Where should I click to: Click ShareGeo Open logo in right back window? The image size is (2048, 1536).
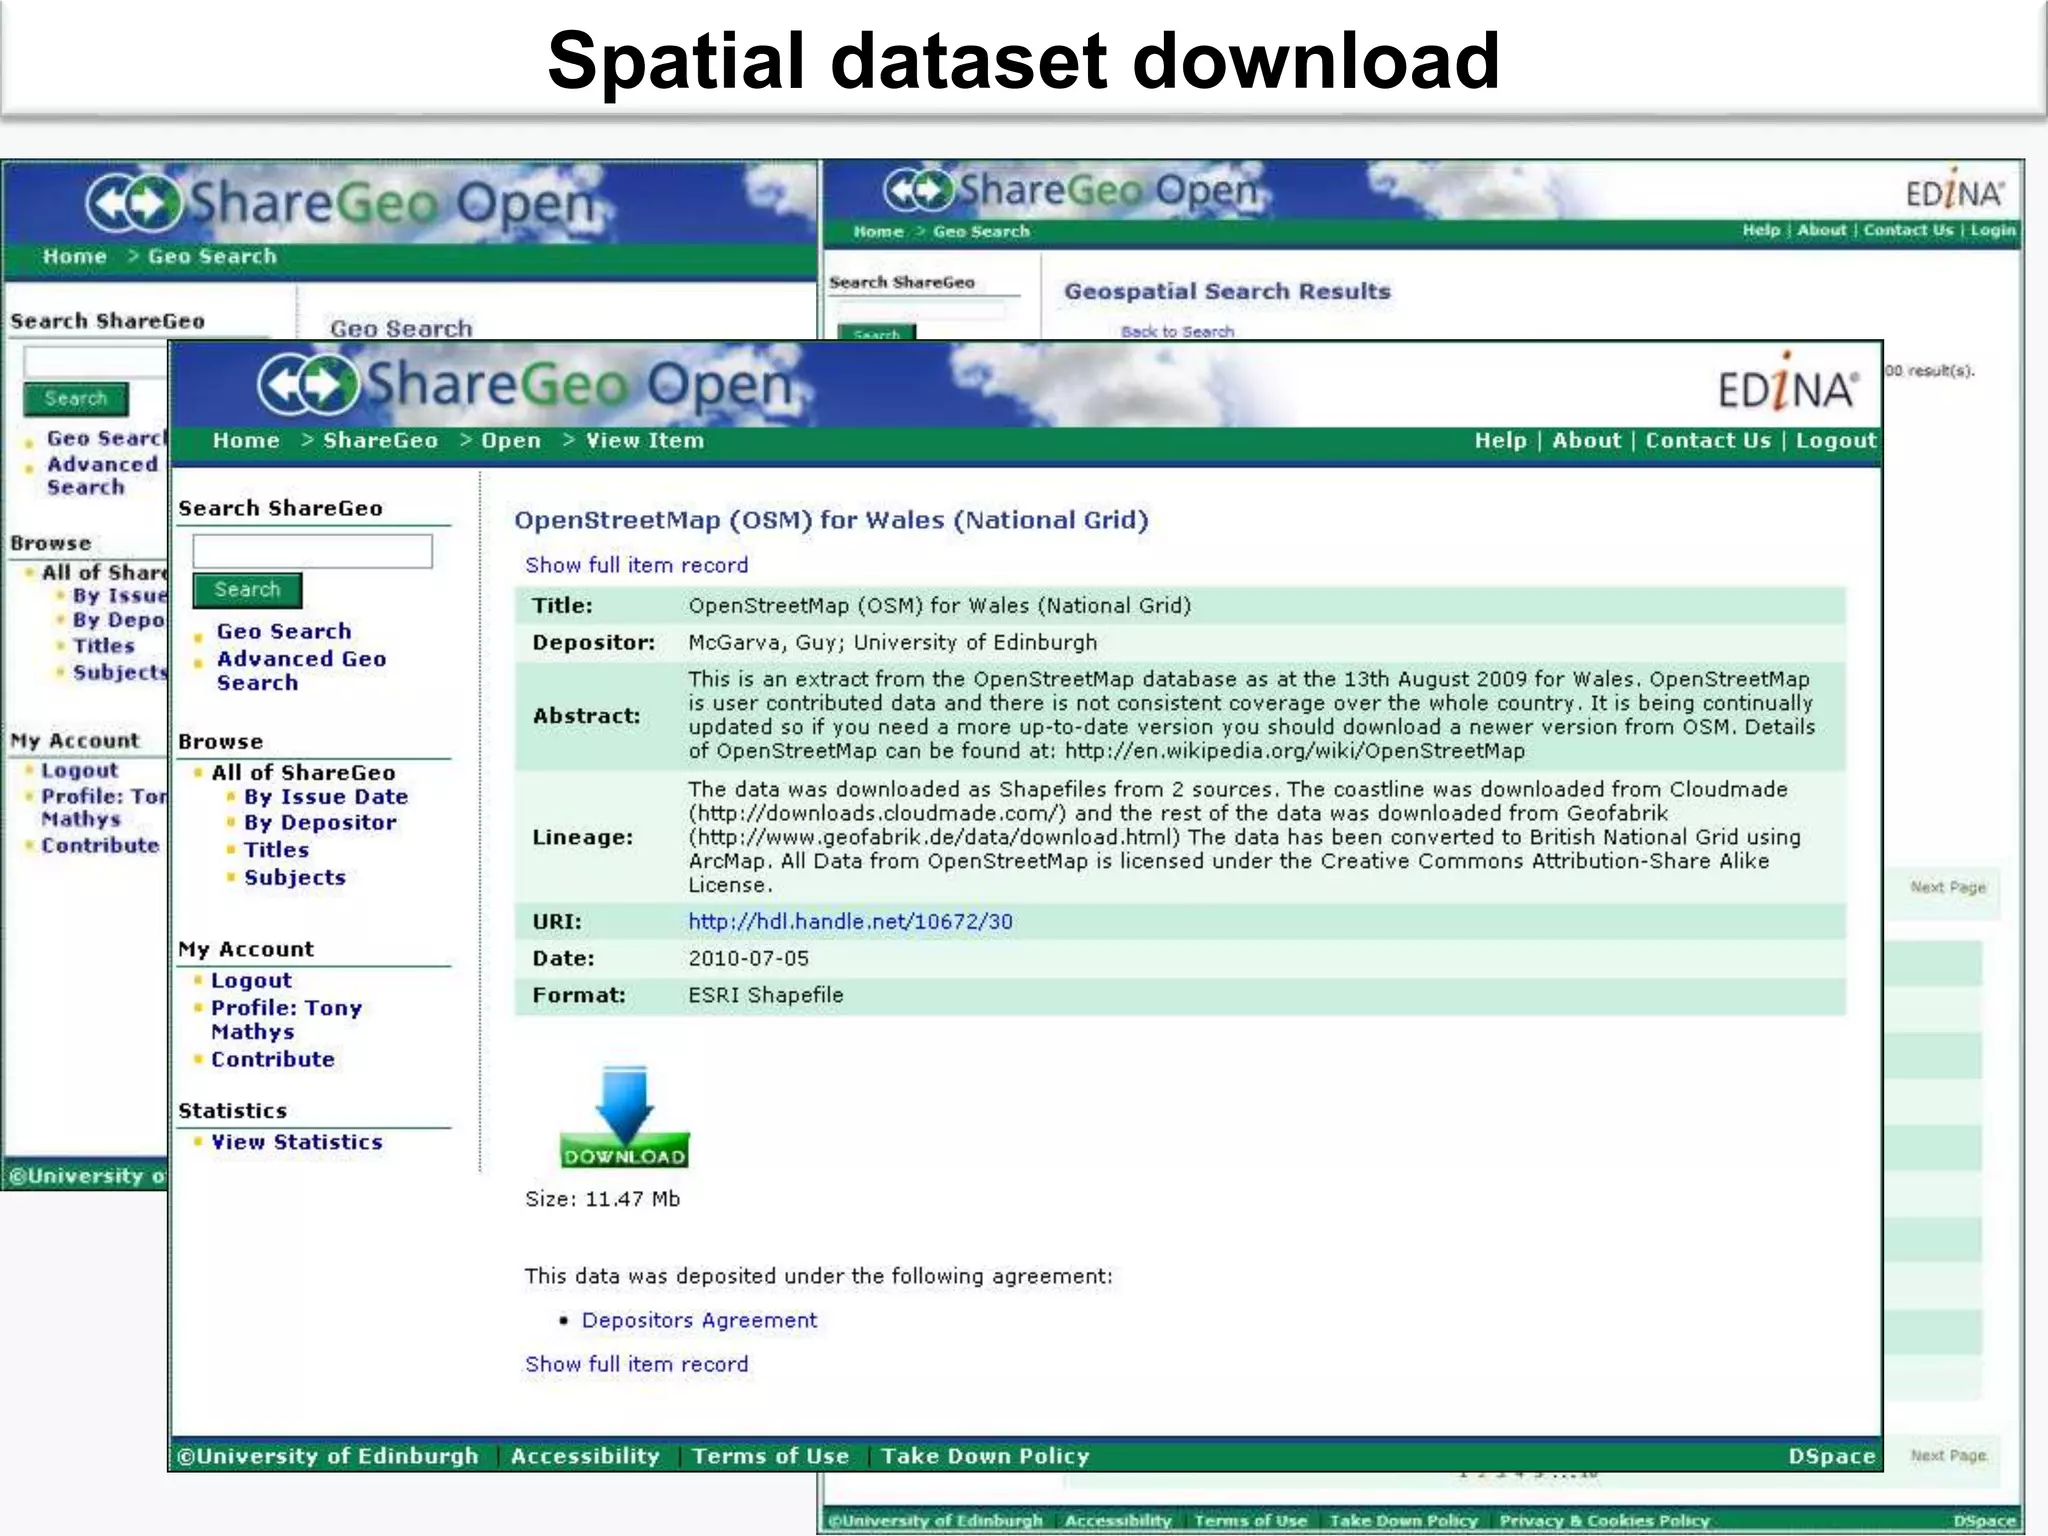[1072, 190]
